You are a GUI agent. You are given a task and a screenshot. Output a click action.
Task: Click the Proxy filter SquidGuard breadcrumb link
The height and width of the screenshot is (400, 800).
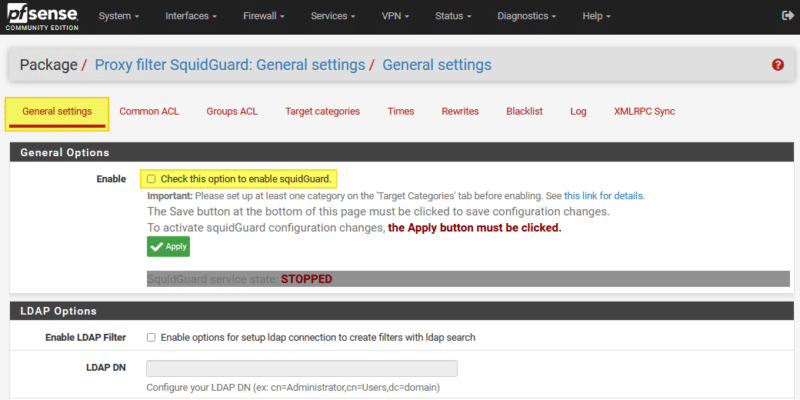[x=230, y=65]
